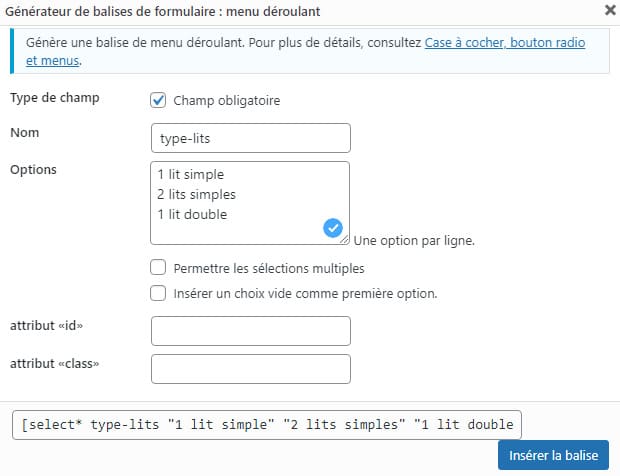Click the blue checkmark icon in Options
The width and height of the screenshot is (620, 476).
(x=334, y=229)
